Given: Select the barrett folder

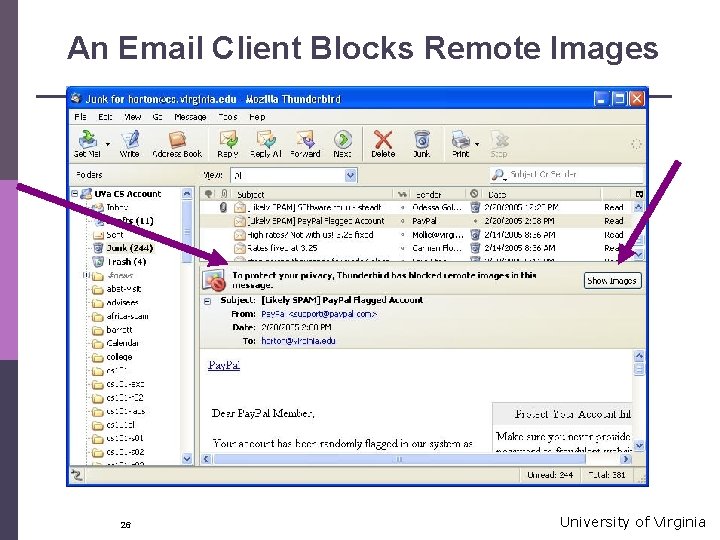Looking at the screenshot, I should coord(119,330).
